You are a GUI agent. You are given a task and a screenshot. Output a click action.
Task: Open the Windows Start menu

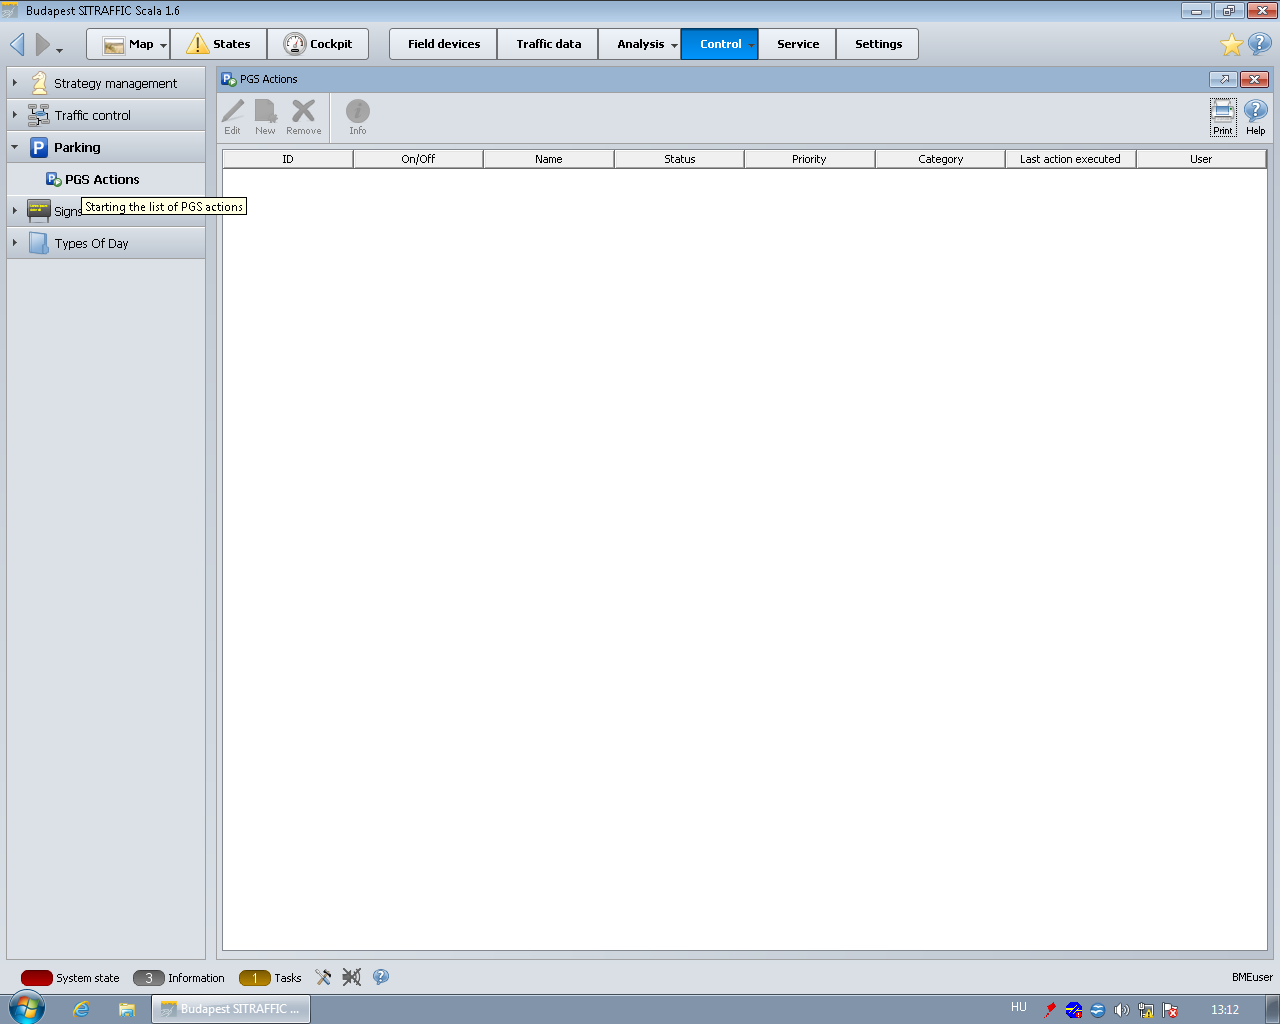pyautogui.click(x=27, y=1008)
